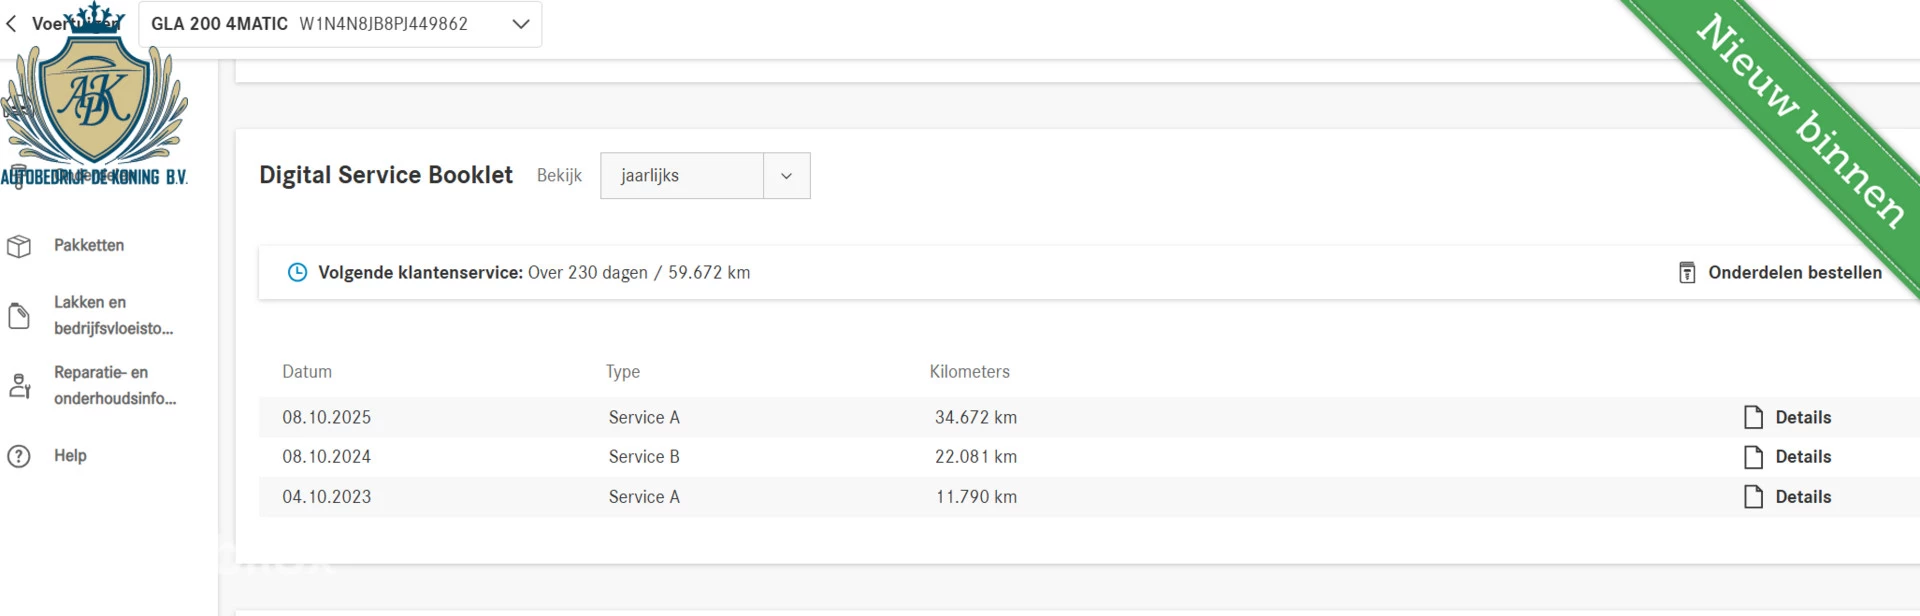Click the back arrow next to Voertuigen
The width and height of the screenshot is (1920, 616).
tap(11, 24)
